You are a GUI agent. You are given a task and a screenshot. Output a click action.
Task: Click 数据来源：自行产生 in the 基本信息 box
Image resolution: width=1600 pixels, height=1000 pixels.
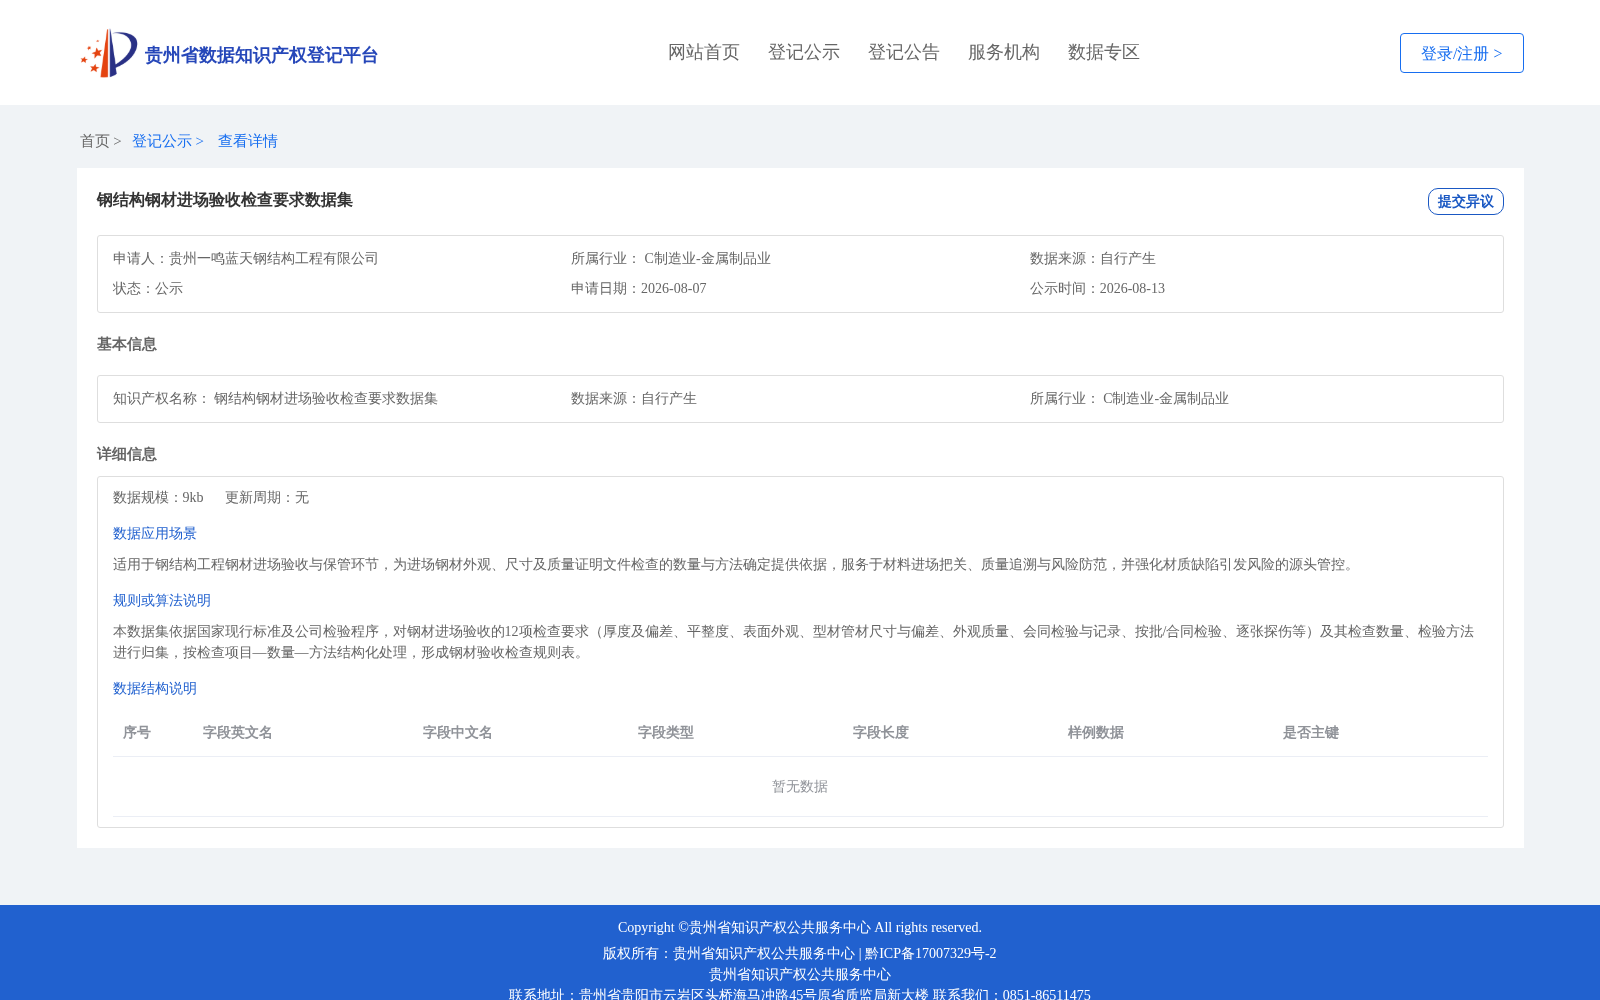coord(634,398)
